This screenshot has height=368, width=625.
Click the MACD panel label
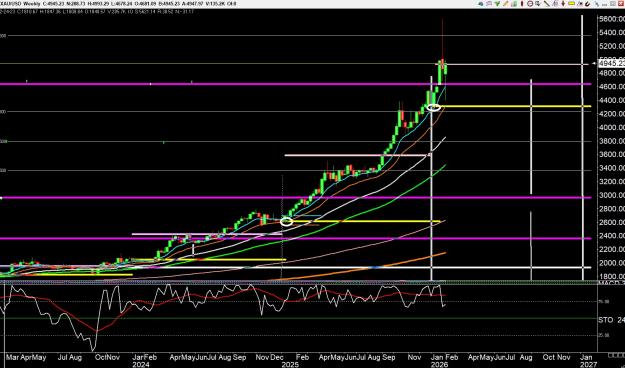pos(611,283)
